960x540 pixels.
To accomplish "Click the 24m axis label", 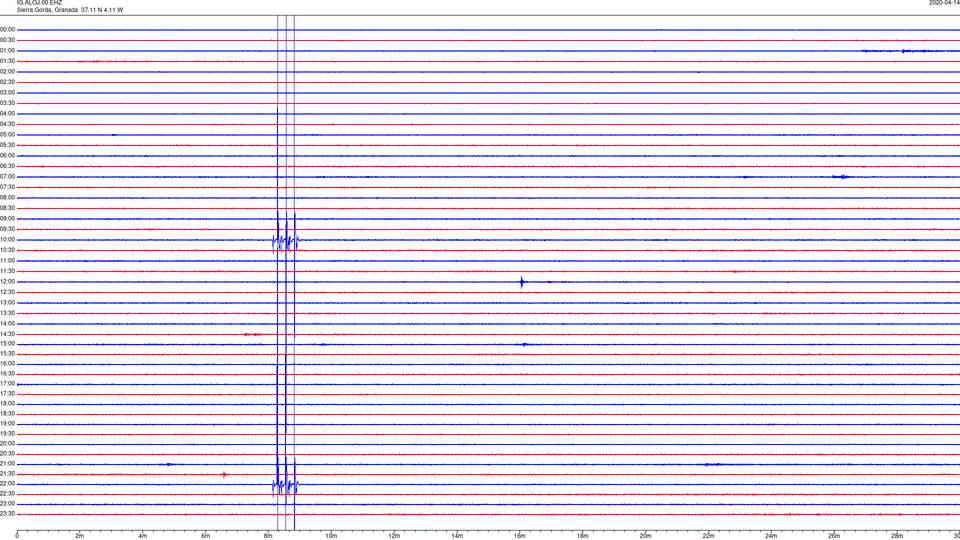I will 771,536.
